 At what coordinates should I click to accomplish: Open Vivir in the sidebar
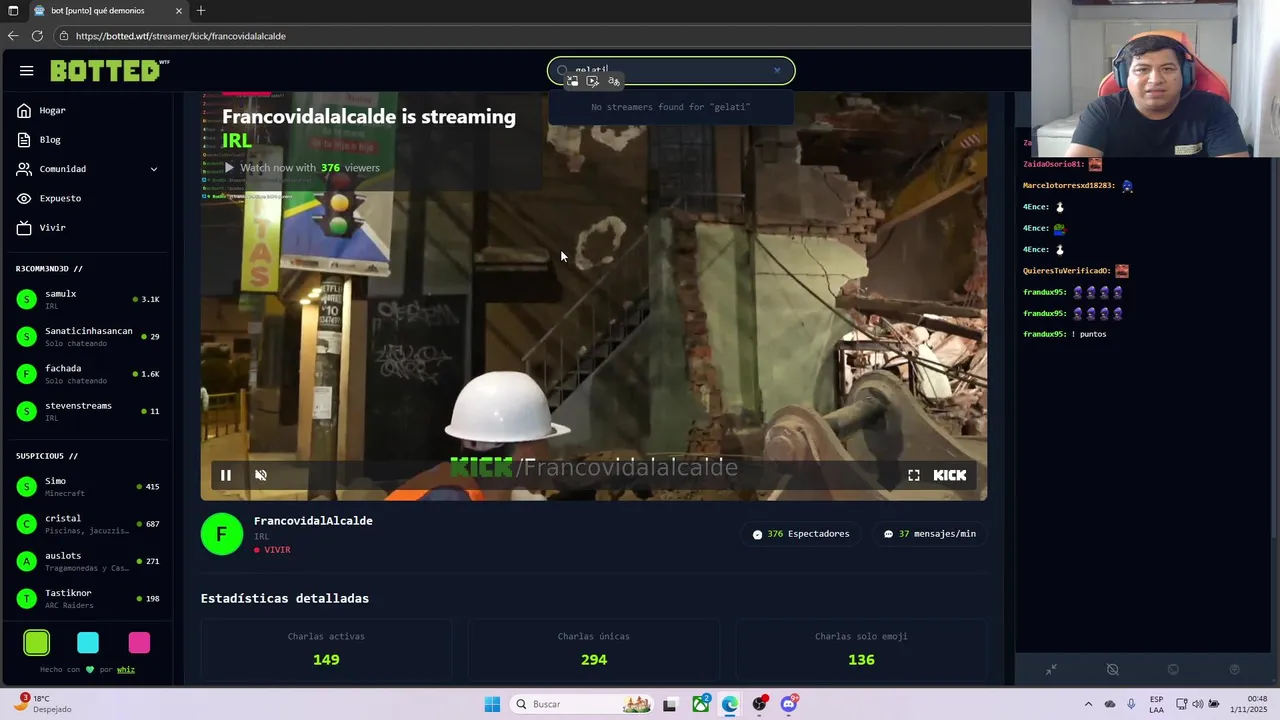coord(88,228)
